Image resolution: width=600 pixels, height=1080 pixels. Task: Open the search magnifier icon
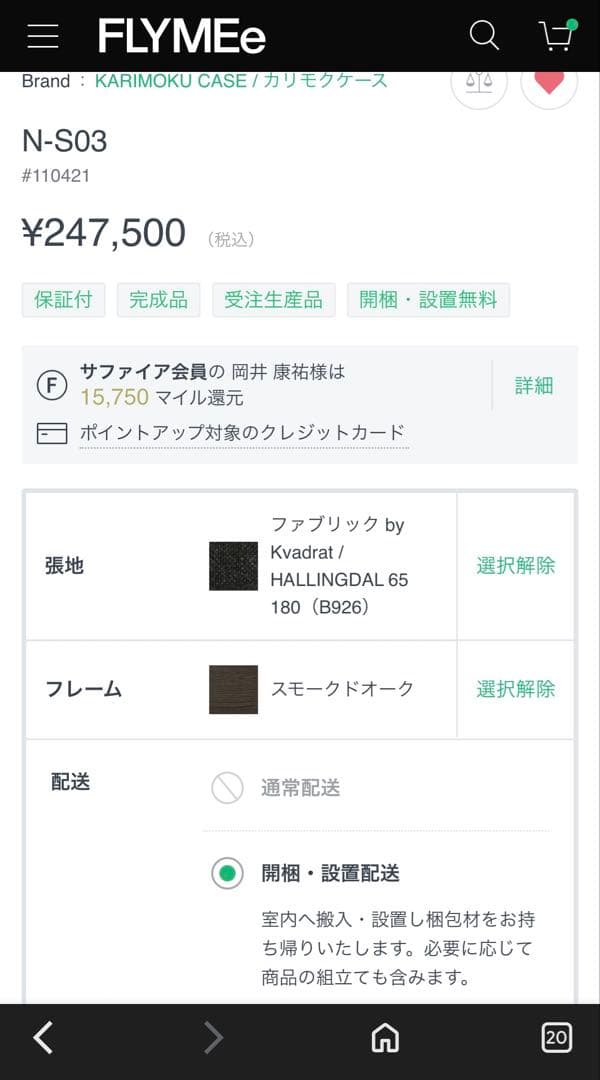coord(484,36)
